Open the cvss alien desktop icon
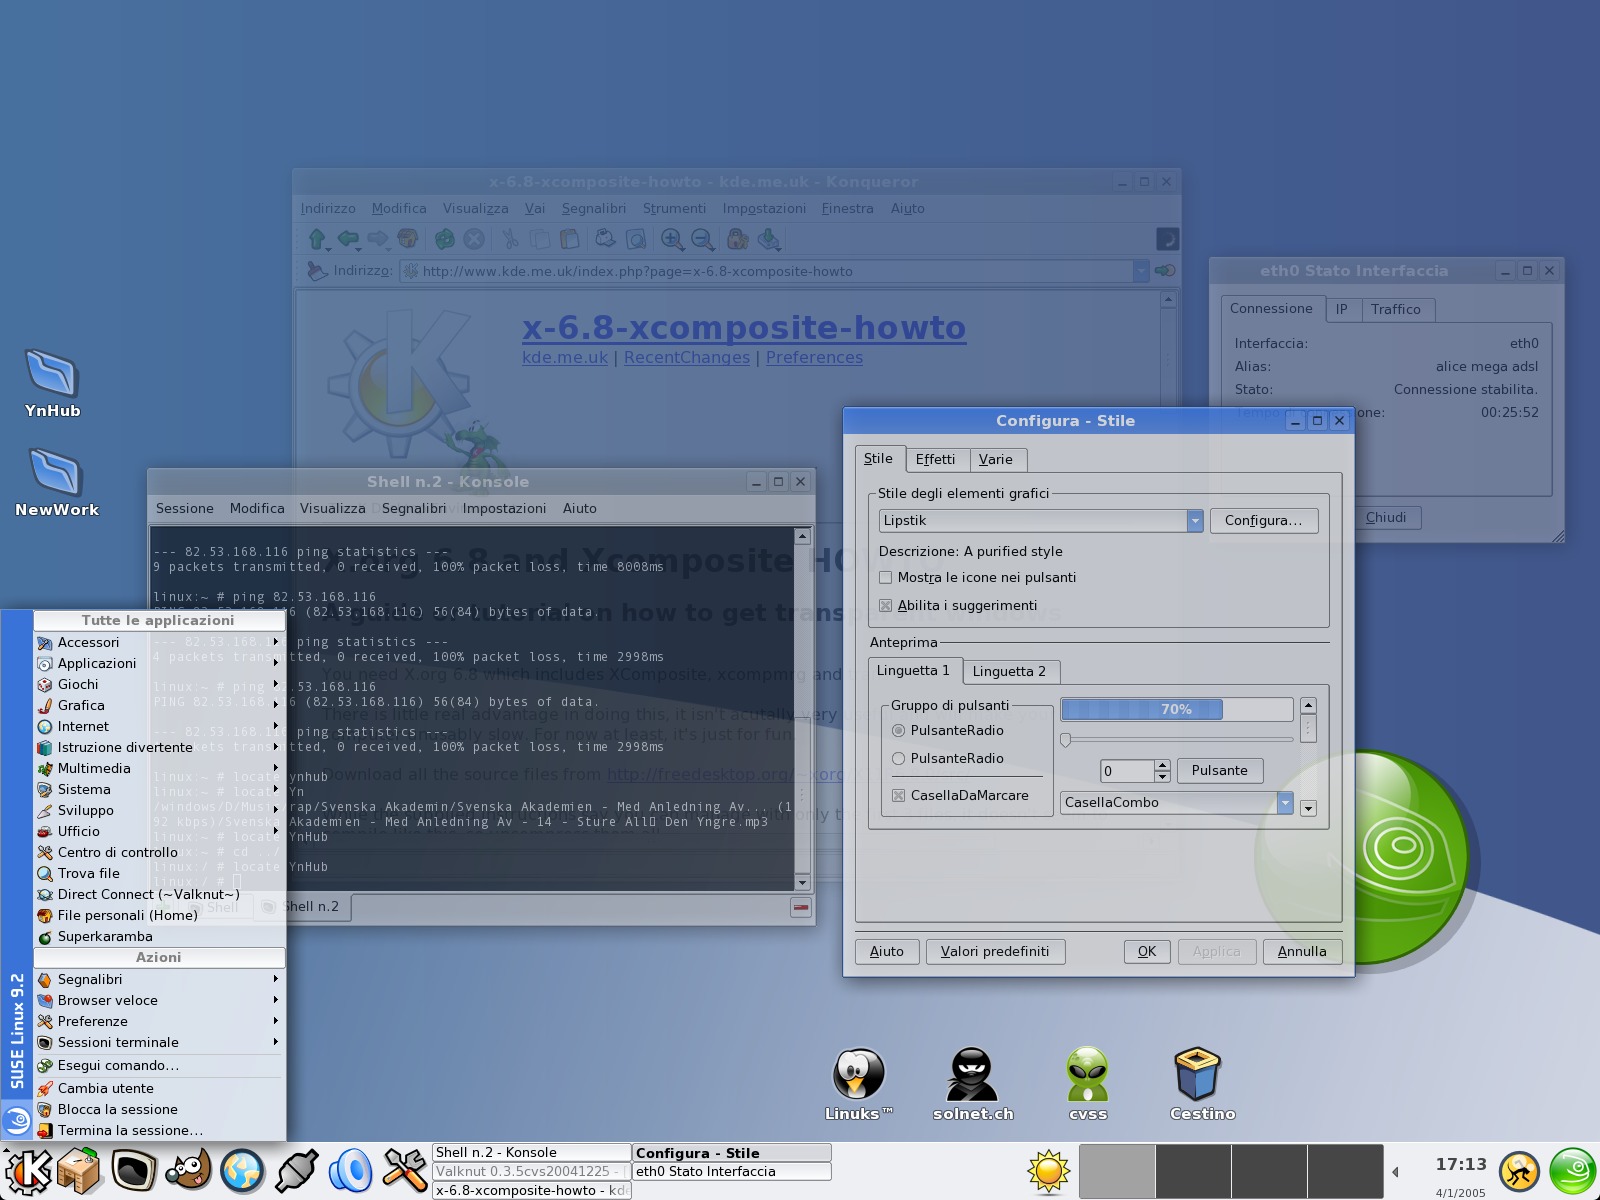This screenshot has height=1200, width=1600. pos(1088,1084)
